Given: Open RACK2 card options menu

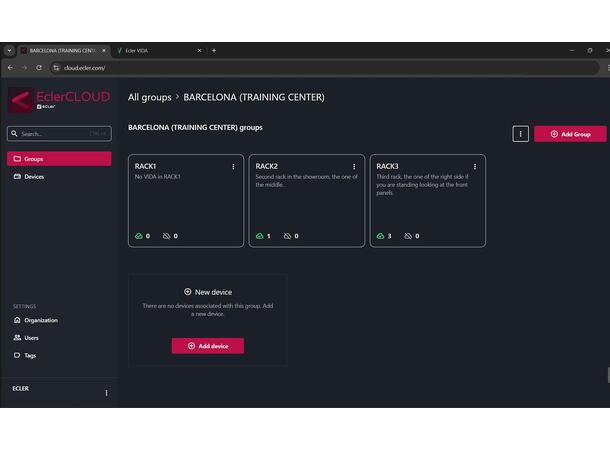Looking at the screenshot, I should click(x=354, y=166).
